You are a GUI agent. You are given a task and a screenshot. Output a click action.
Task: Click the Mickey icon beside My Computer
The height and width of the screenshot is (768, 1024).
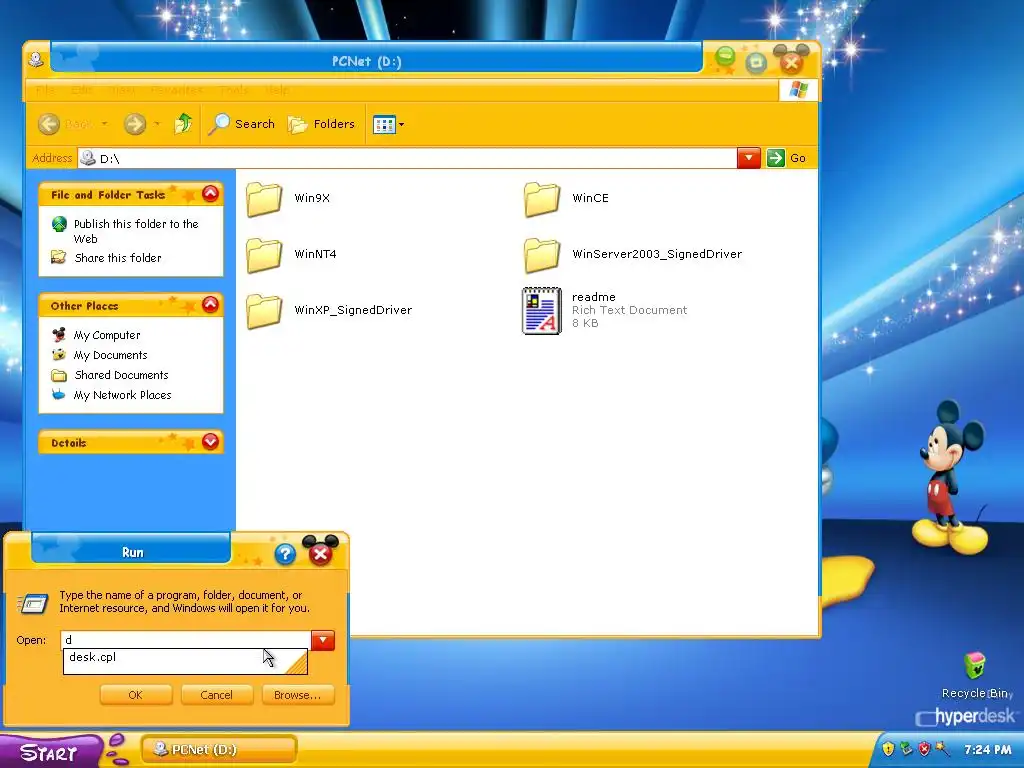[59, 334]
